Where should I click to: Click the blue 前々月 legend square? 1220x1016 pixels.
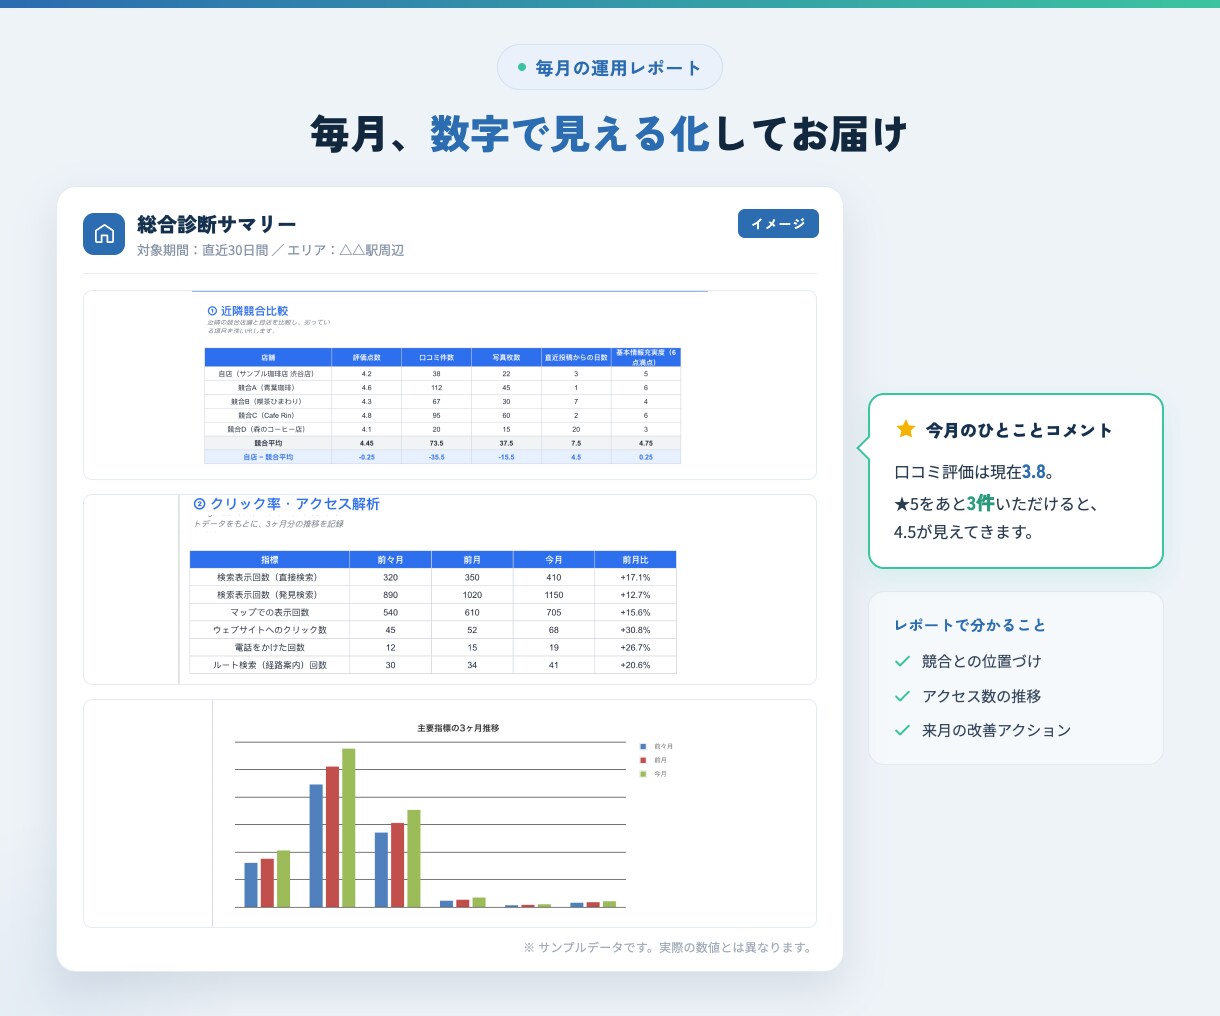643,746
